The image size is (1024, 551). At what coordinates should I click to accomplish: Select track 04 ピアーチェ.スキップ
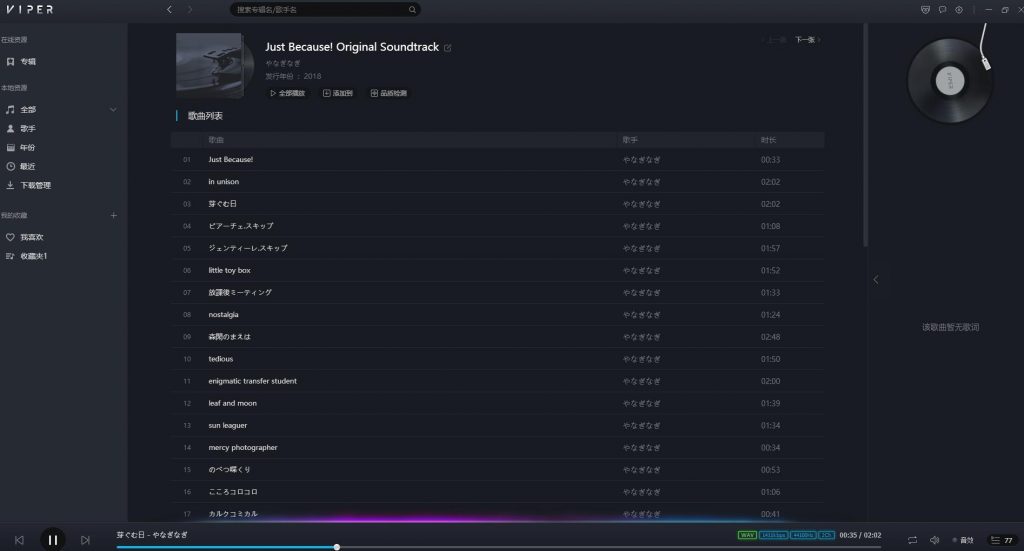coord(498,226)
